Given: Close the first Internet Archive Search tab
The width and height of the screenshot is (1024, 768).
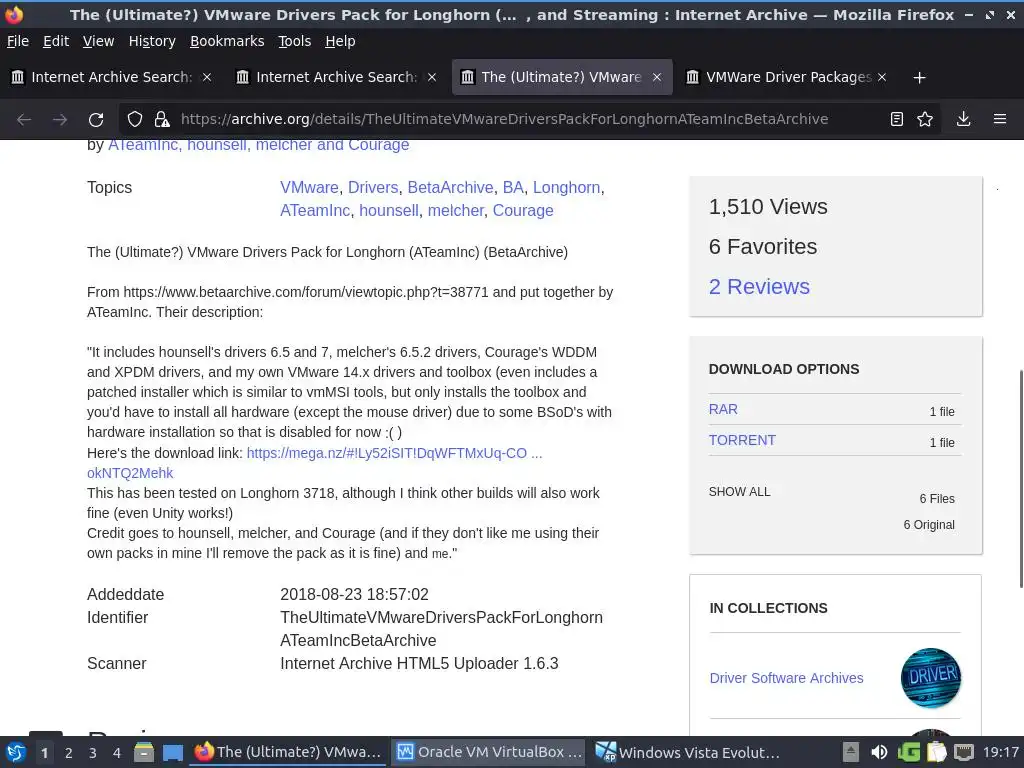Looking at the screenshot, I should pos(207,77).
